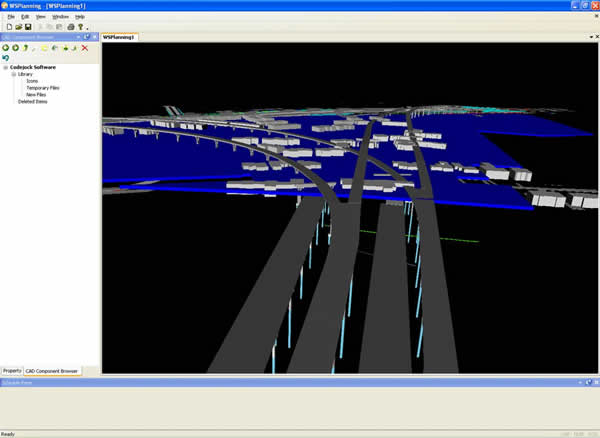Image resolution: width=600 pixels, height=438 pixels.
Task: Click the Open file folder icon
Action: click(18, 27)
